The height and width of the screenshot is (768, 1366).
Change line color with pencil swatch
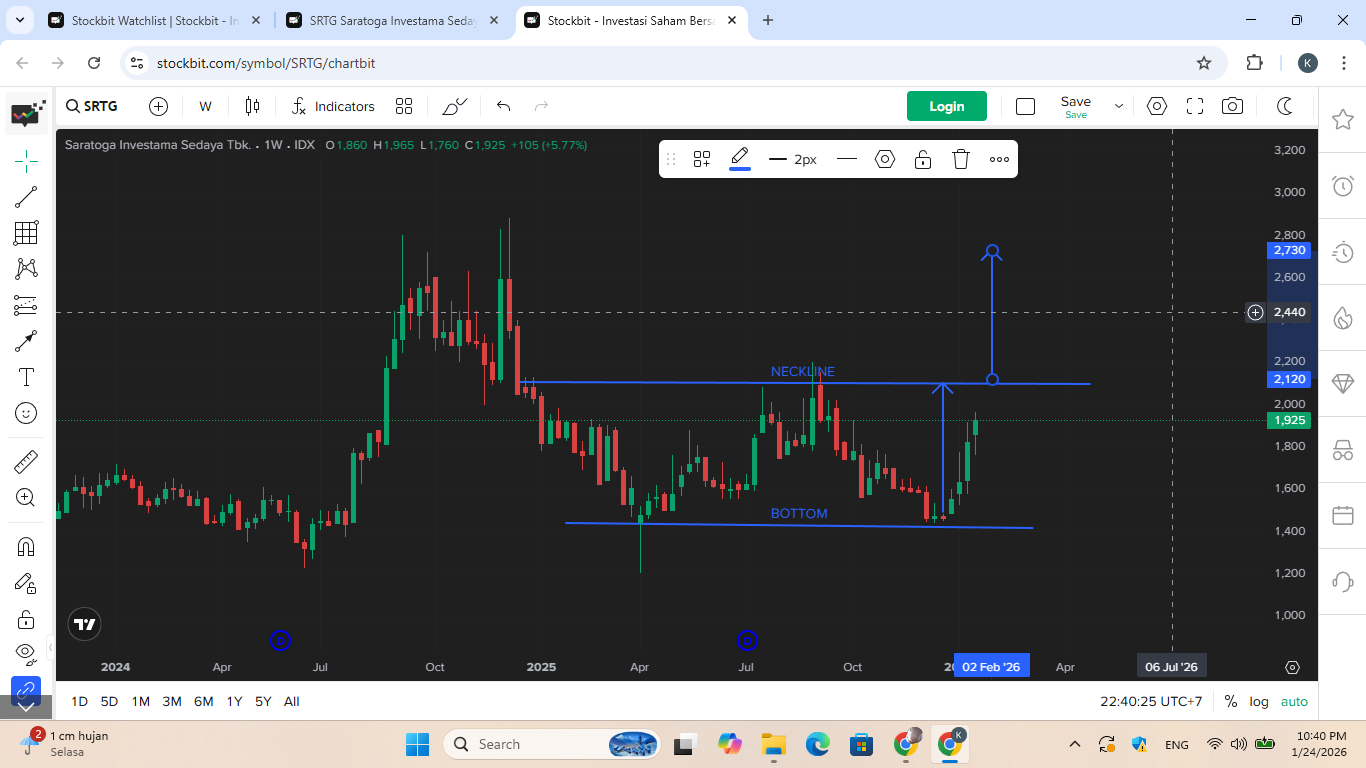[740, 158]
